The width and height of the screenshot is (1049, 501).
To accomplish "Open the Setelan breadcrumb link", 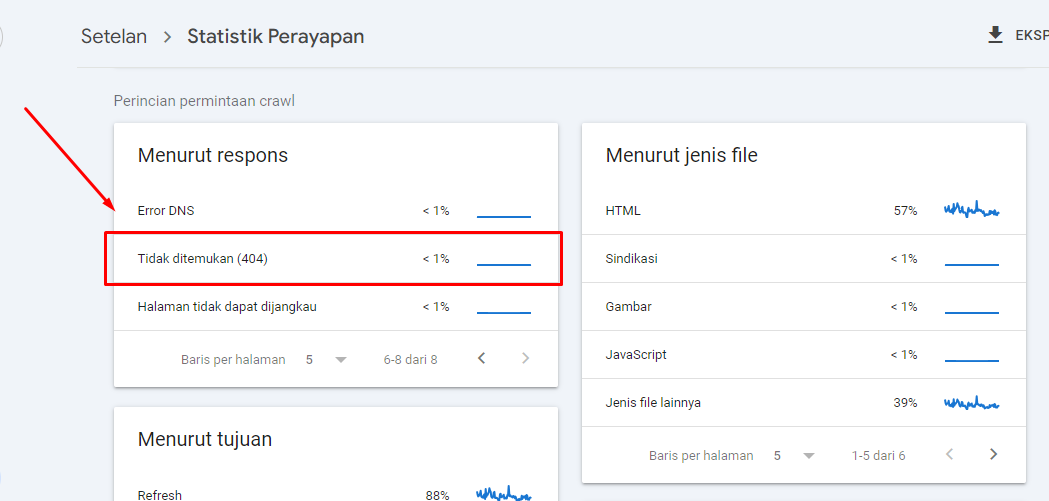I will pos(114,36).
